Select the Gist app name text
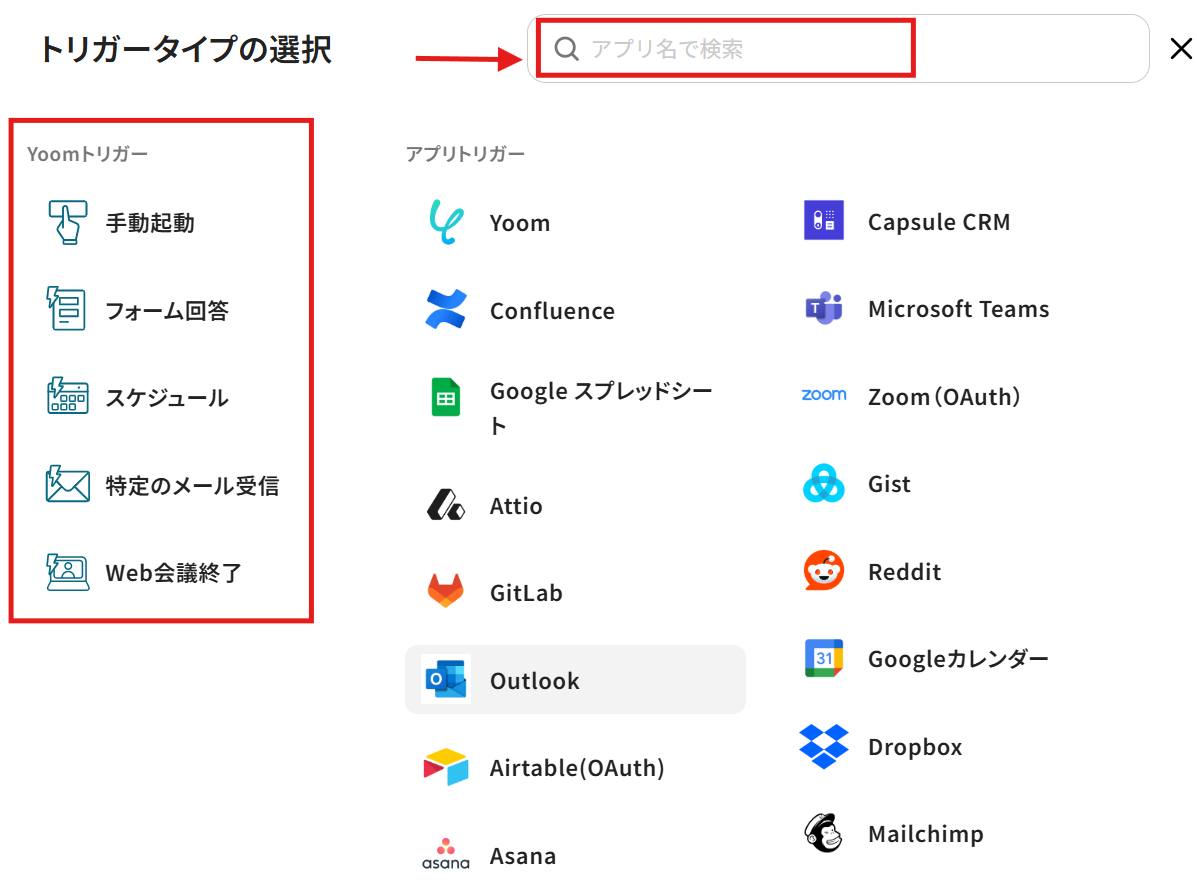 coord(889,484)
